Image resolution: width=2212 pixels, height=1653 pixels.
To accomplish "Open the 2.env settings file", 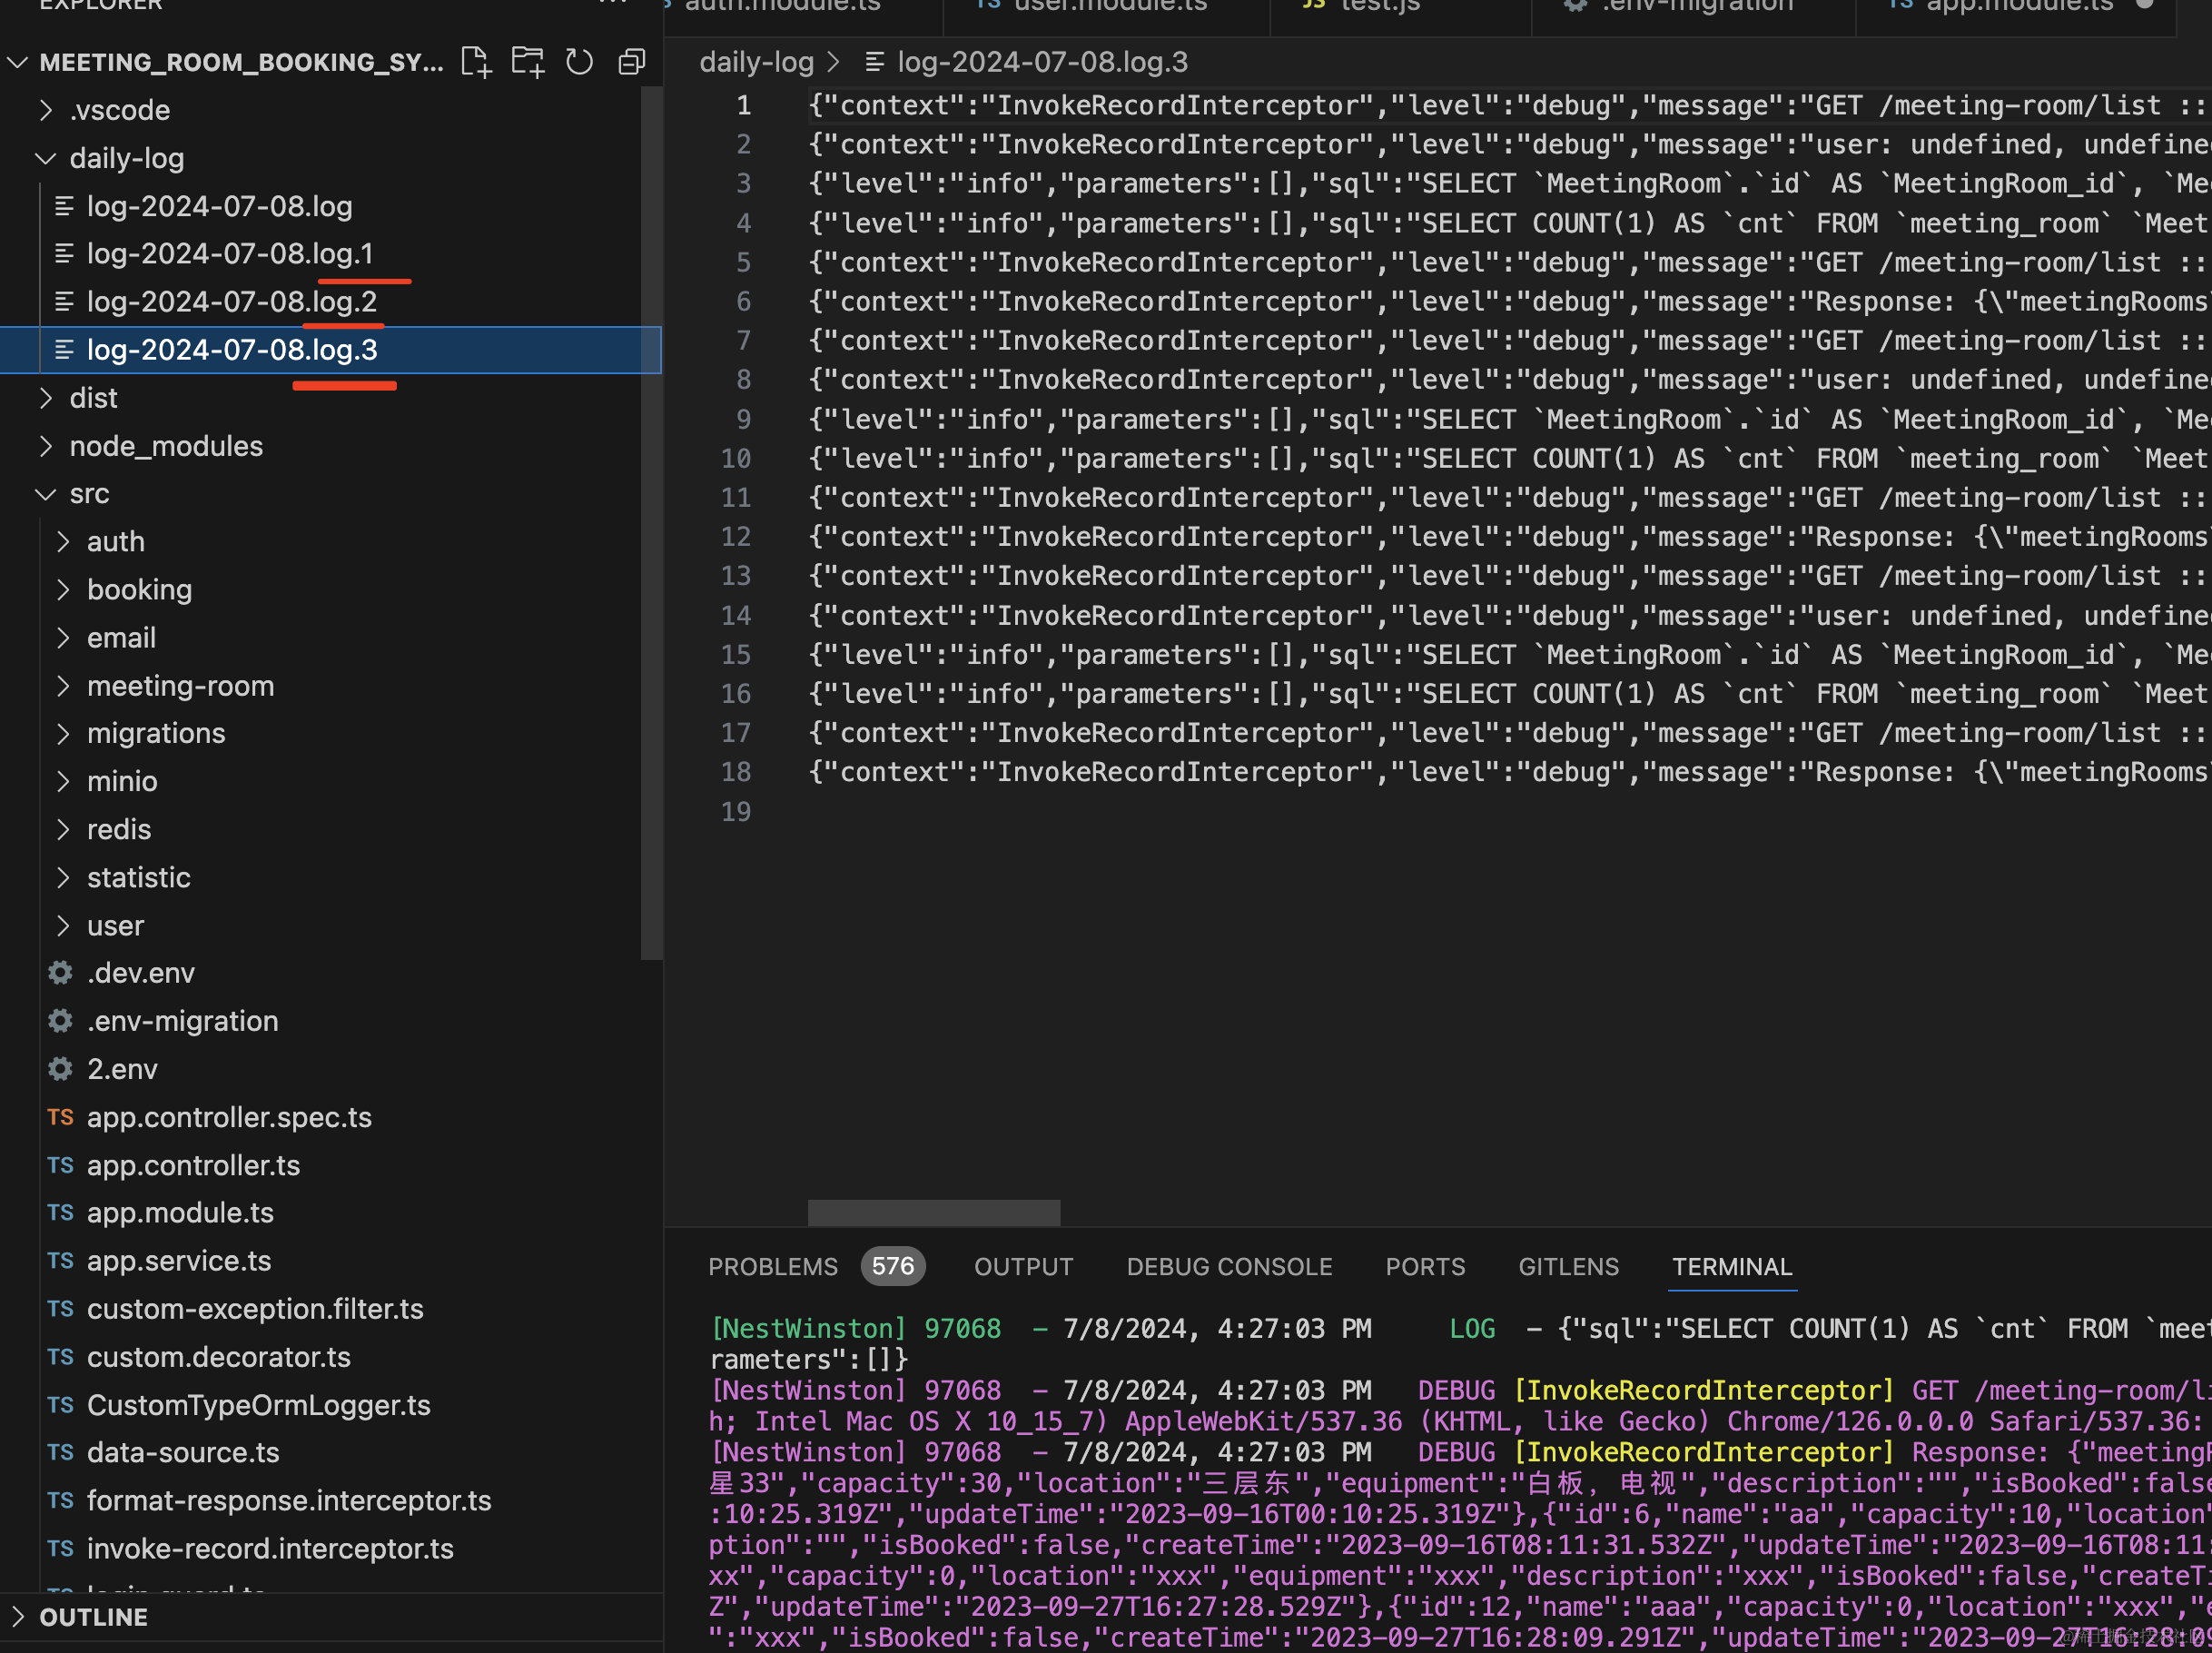I will point(122,1069).
